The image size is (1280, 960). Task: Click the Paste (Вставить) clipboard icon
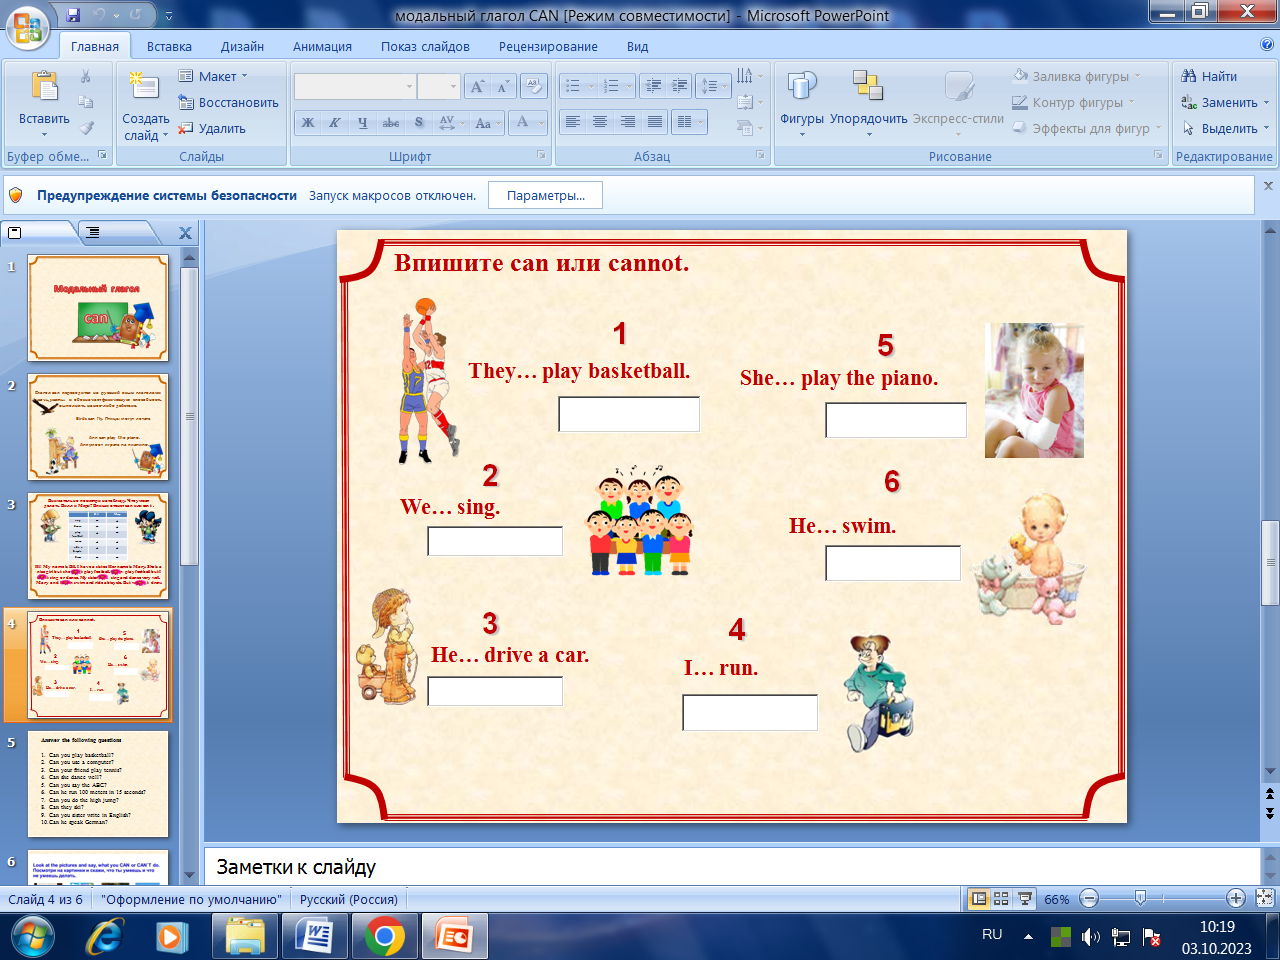44,89
